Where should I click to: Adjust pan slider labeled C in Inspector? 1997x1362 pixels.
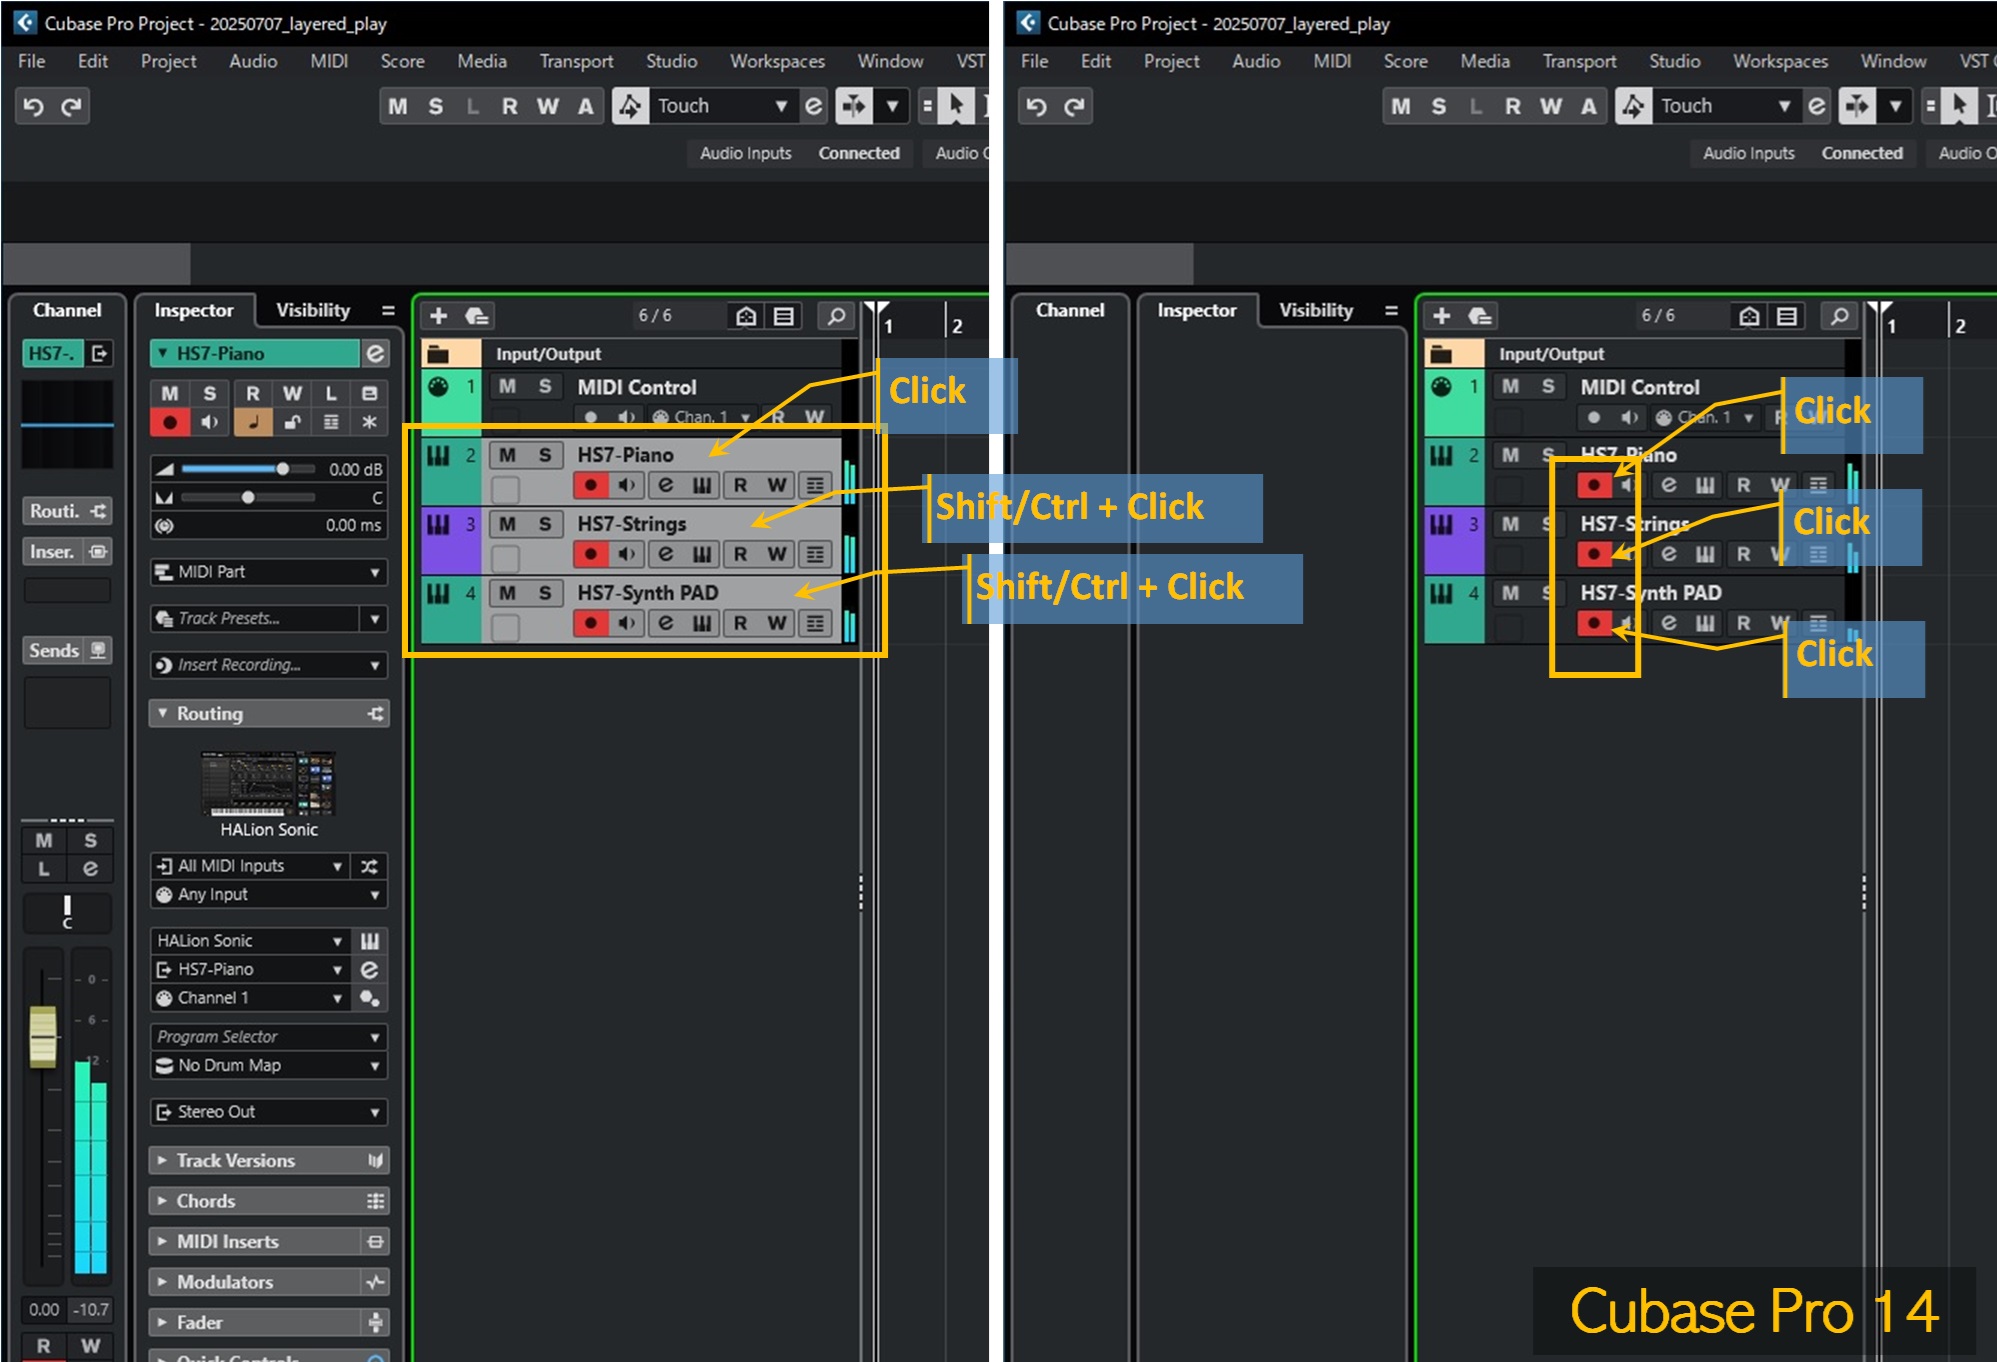247,497
